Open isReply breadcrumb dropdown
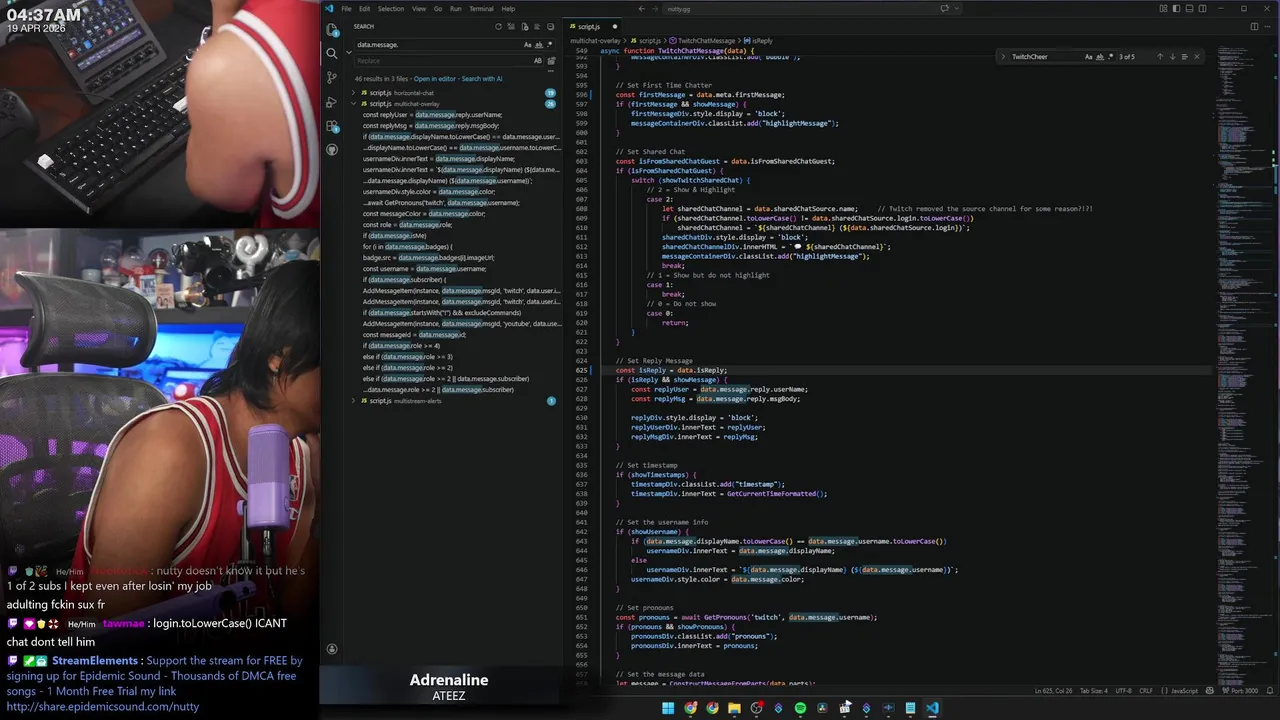Image resolution: width=1280 pixels, height=720 pixels. 759,41
